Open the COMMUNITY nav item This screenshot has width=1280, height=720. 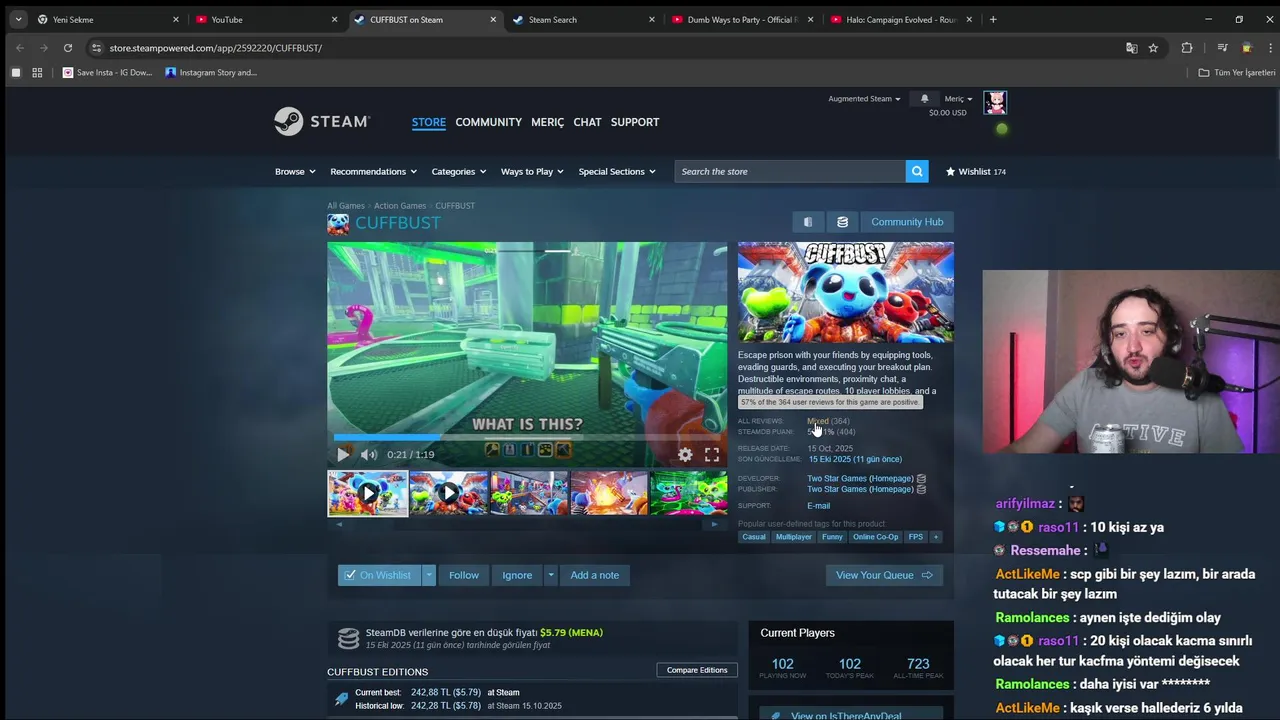(x=489, y=122)
